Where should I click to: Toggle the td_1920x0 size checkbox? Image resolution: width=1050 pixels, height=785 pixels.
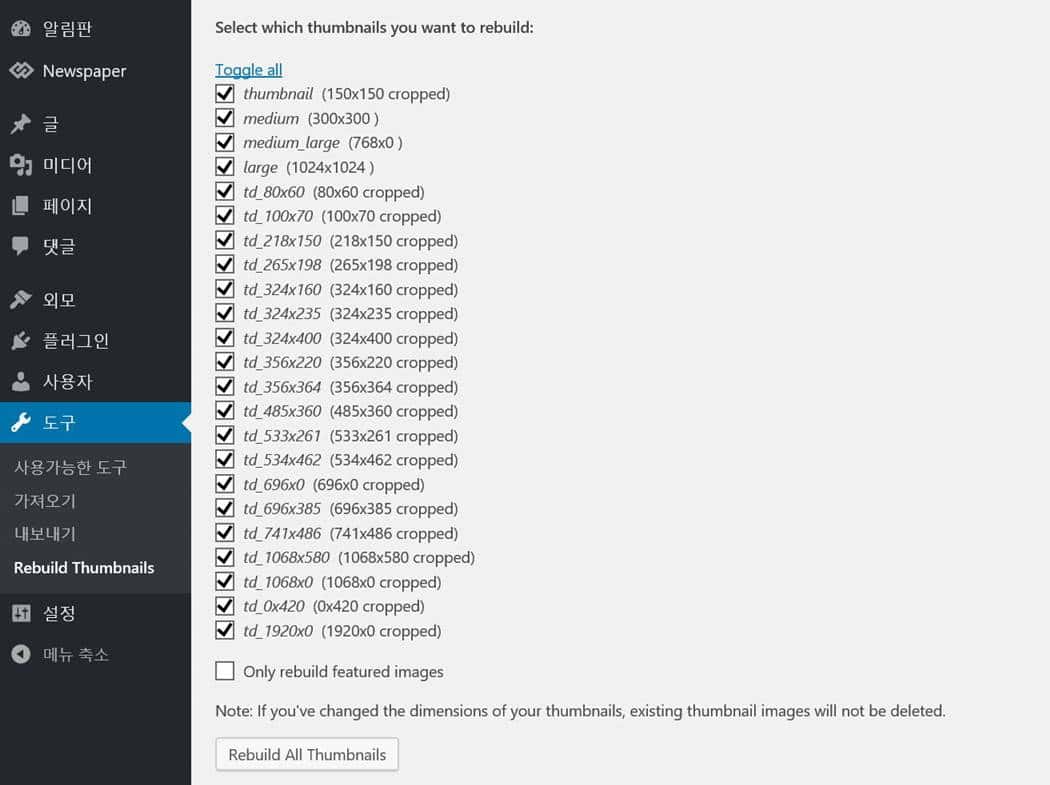coord(225,631)
